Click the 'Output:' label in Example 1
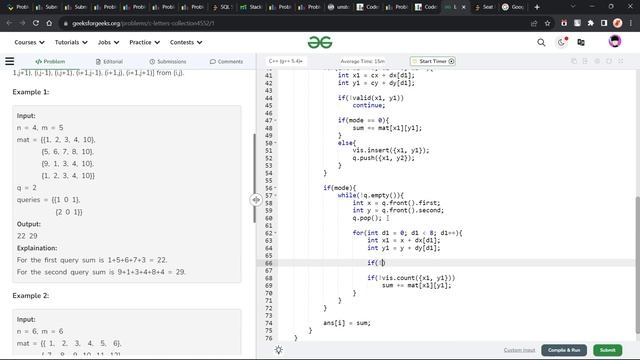The image size is (640, 360). (29, 224)
